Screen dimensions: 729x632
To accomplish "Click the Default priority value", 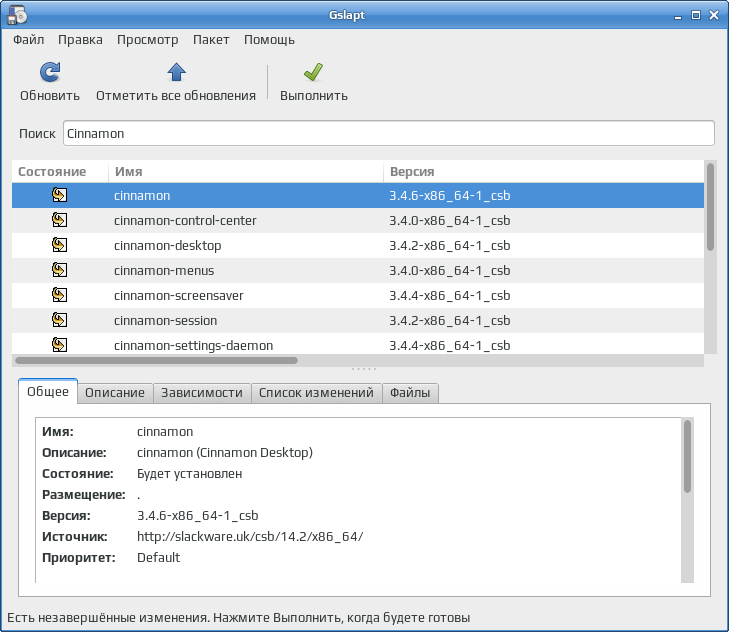I will click(x=158, y=558).
